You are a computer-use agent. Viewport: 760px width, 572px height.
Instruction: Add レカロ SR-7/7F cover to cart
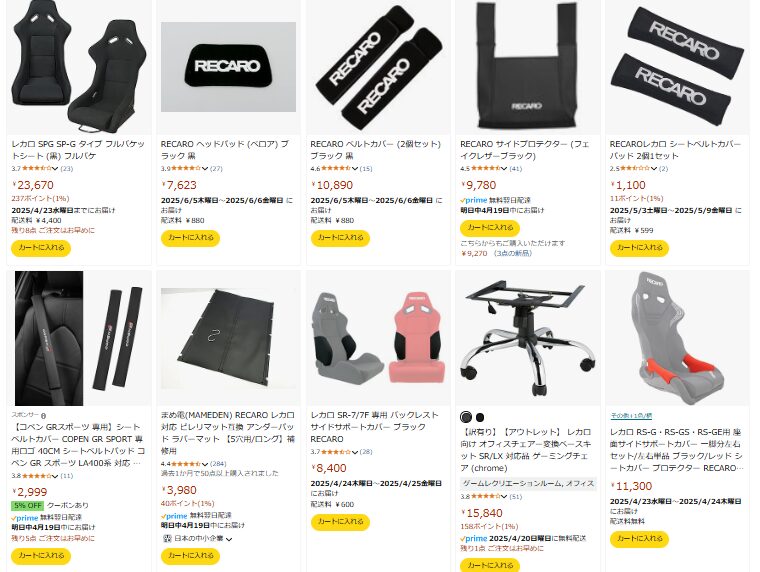[x=340, y=522]
